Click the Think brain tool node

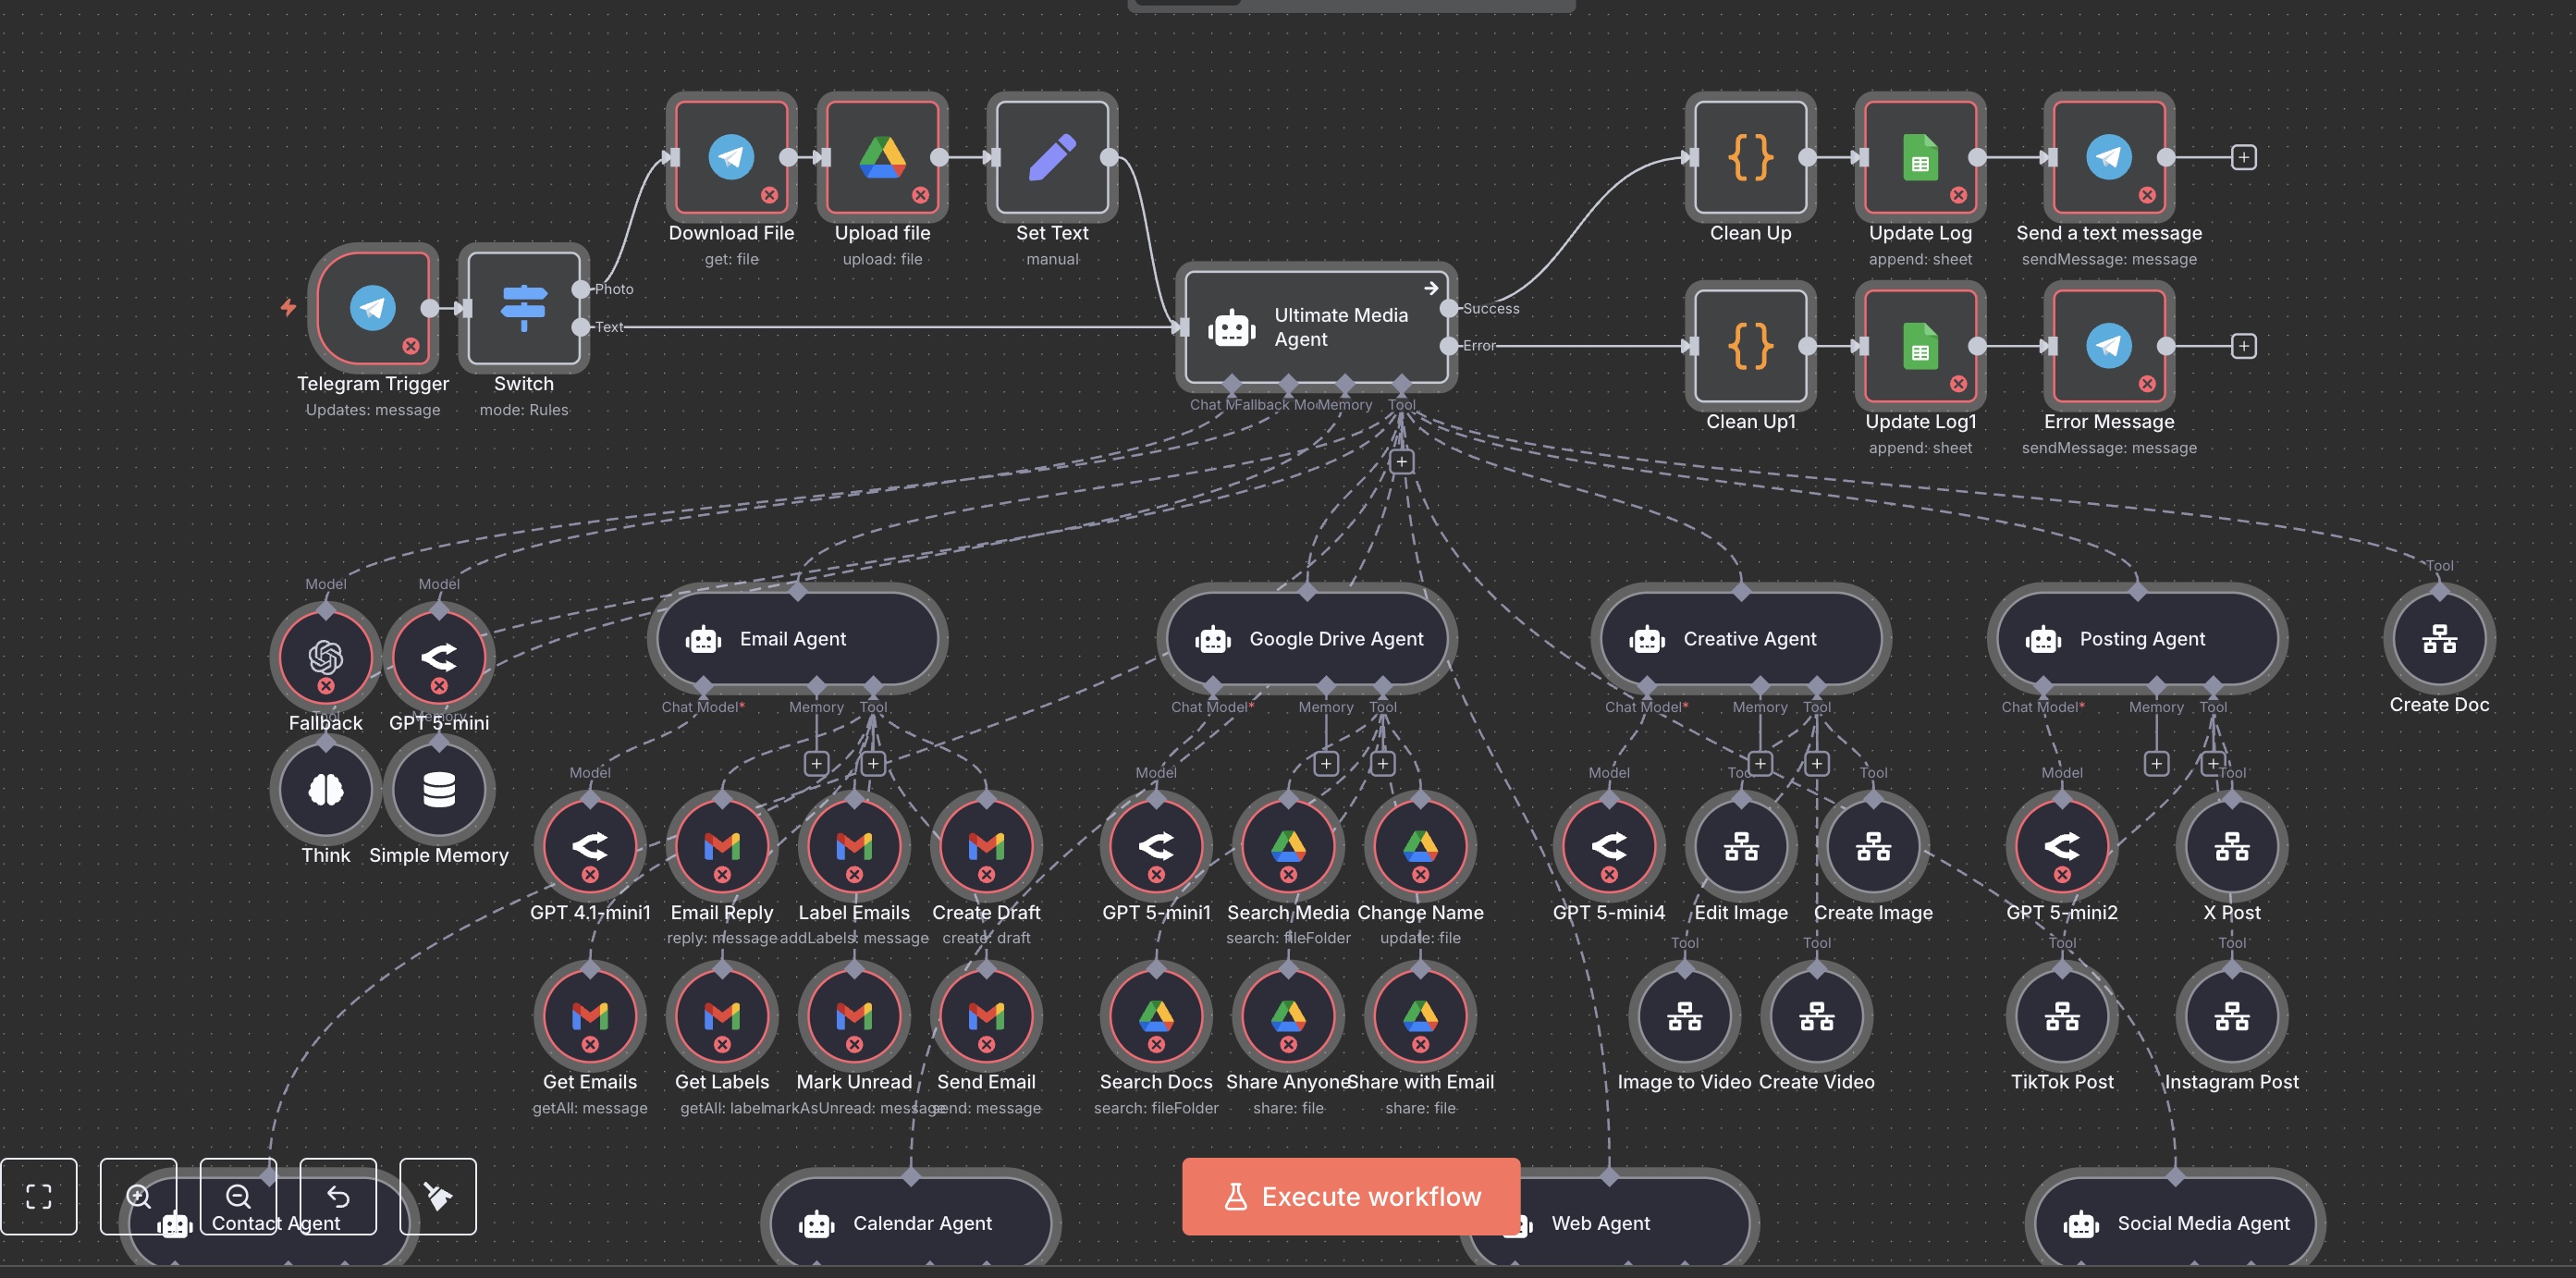pyautogui.click(x=325, y=789)
